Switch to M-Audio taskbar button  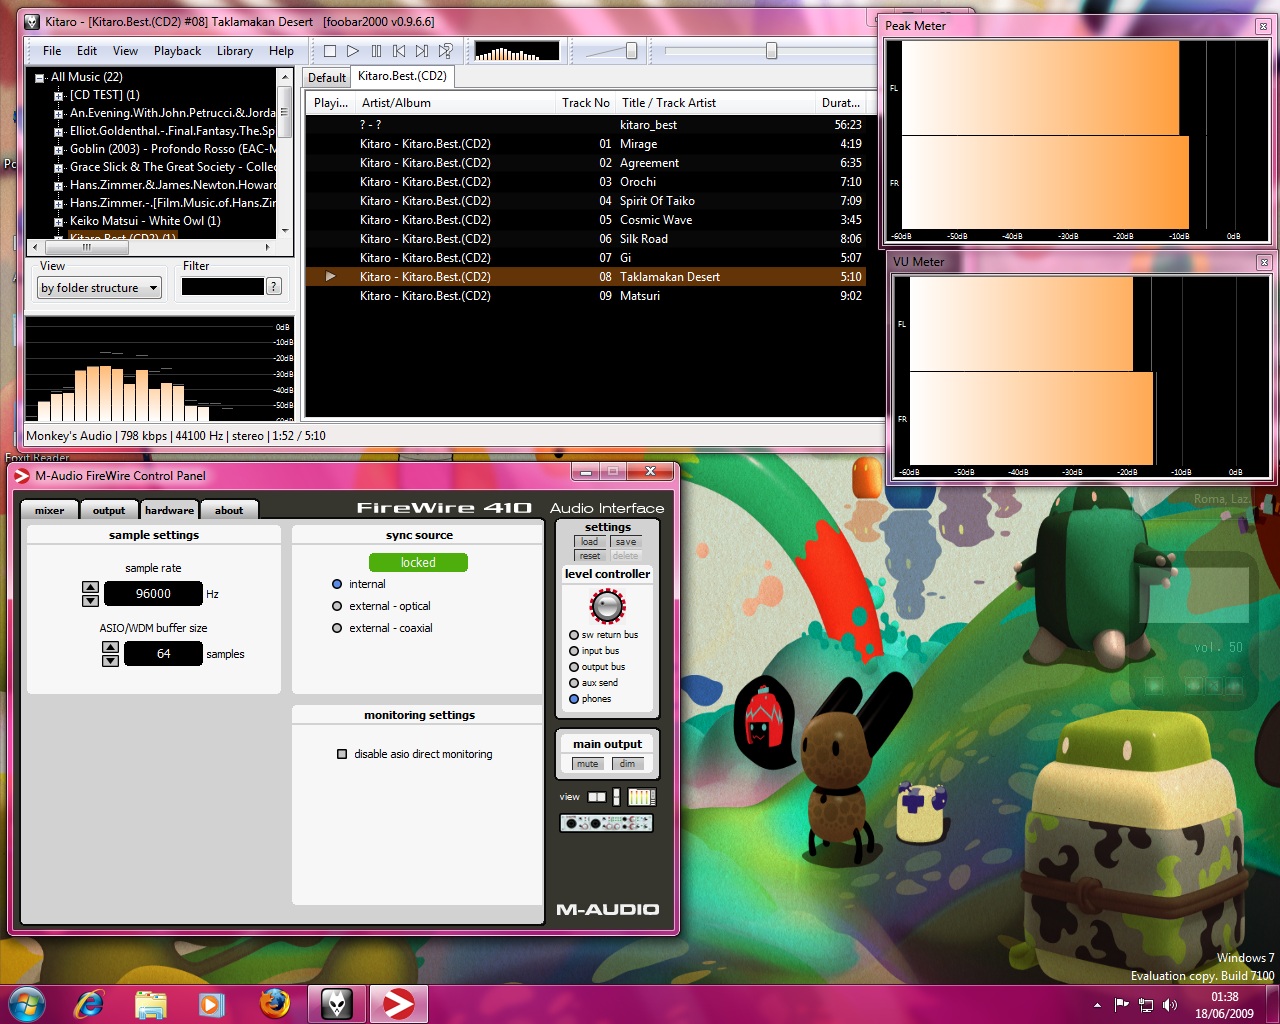coord(399,1004)
